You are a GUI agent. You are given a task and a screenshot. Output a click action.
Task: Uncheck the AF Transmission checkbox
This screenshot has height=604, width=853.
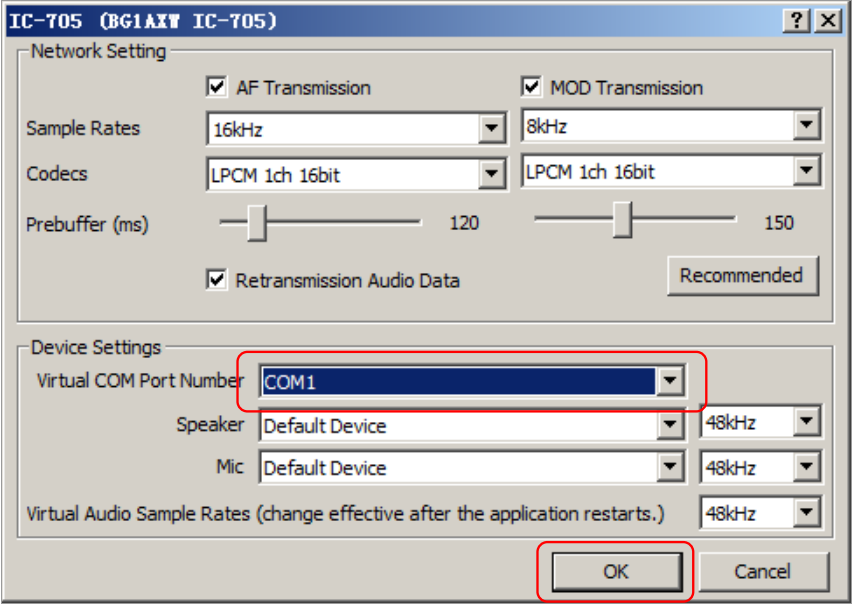pyautogui.click(x=217, y=87)
